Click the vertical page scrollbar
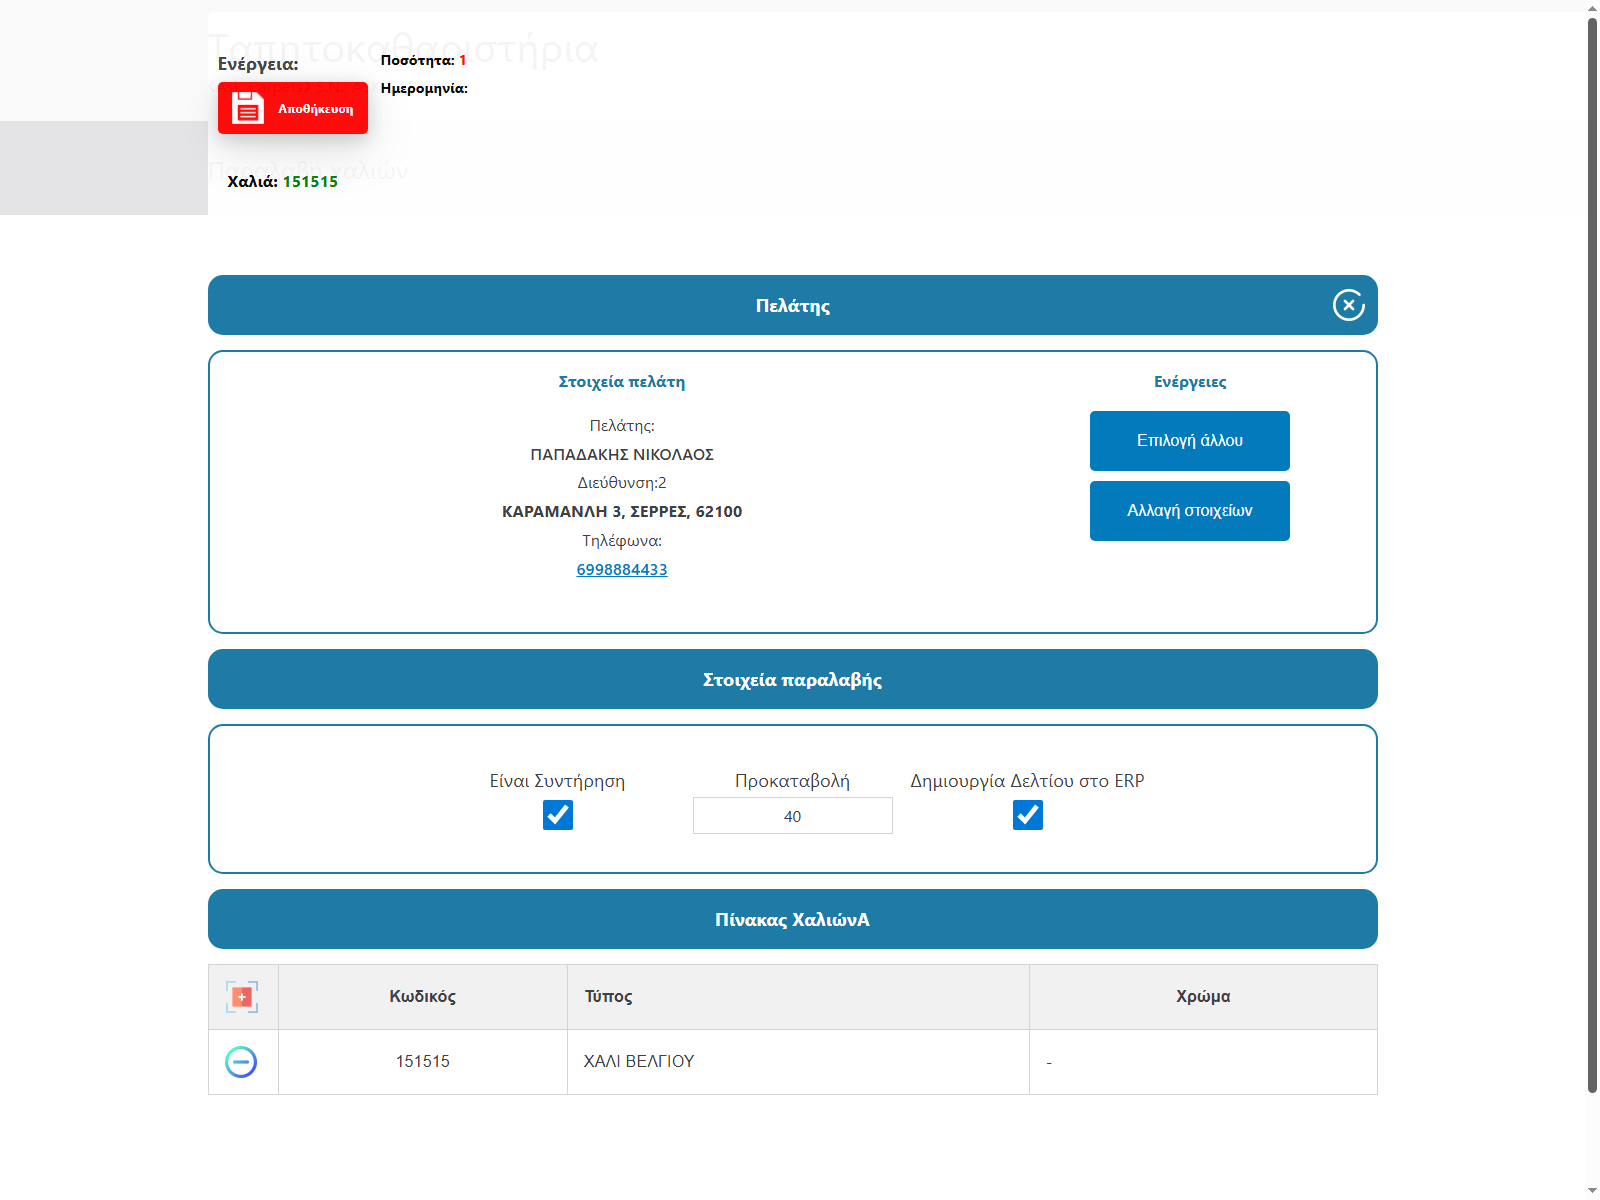The width and height of the screenshot is (1600, 1200). [x=1593, y=555]
